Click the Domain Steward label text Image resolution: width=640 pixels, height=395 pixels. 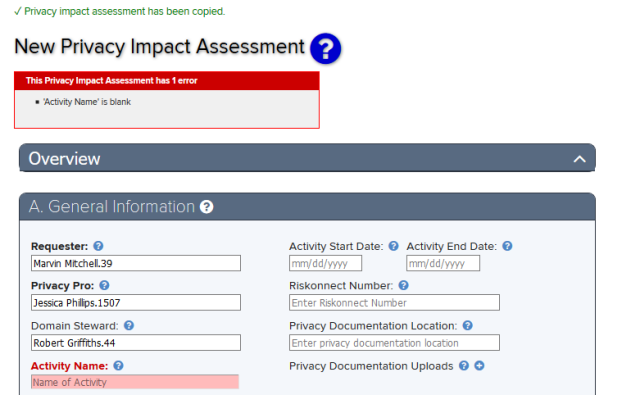[75, 326]
